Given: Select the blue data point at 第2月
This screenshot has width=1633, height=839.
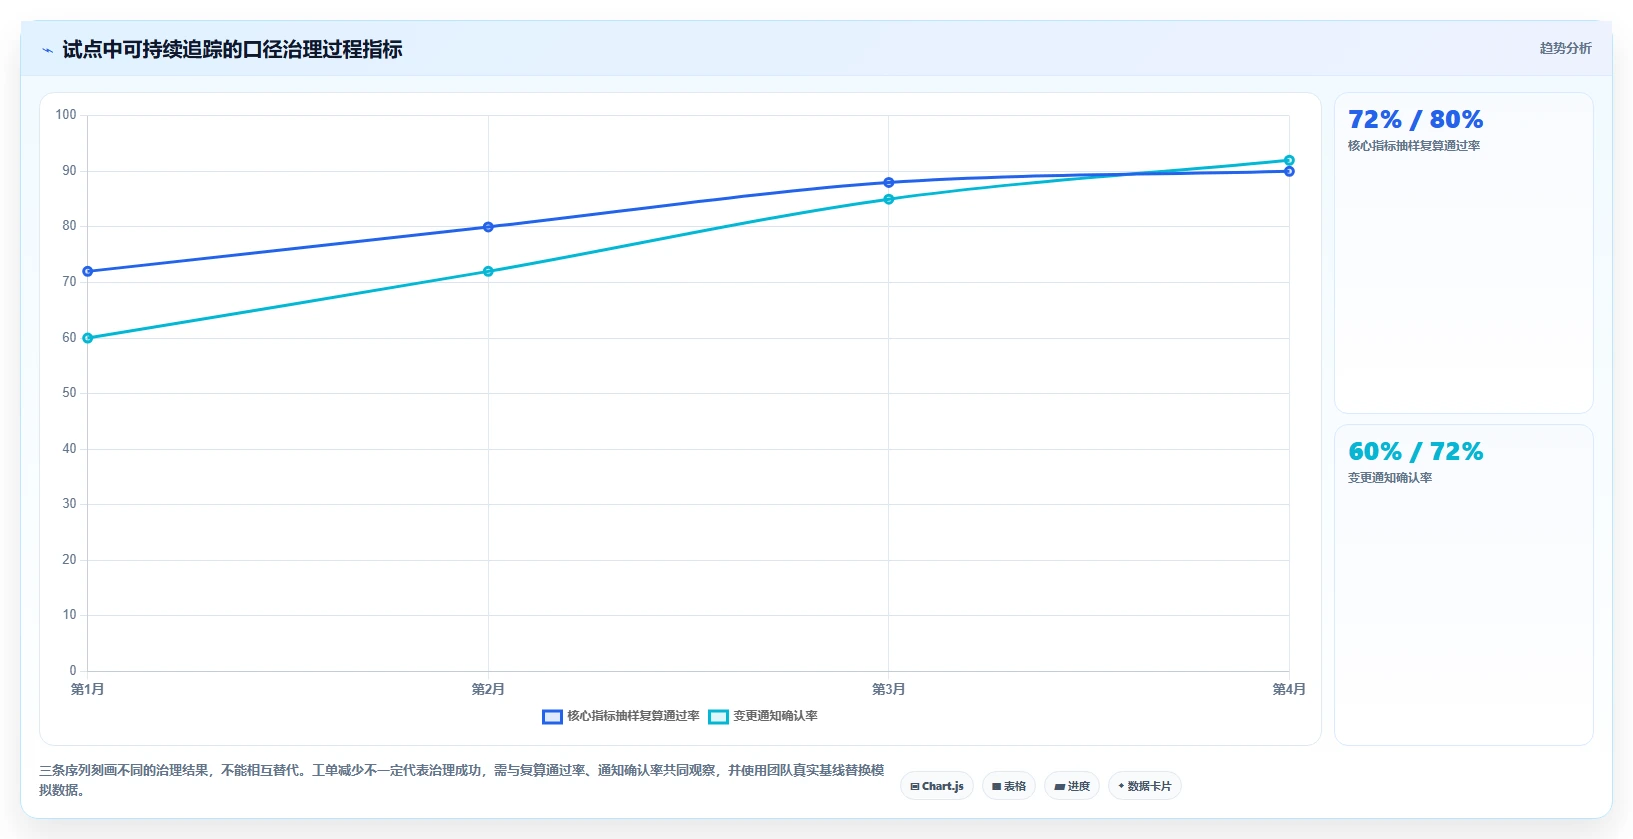Looking at the screenshot, I should [488, 227].
